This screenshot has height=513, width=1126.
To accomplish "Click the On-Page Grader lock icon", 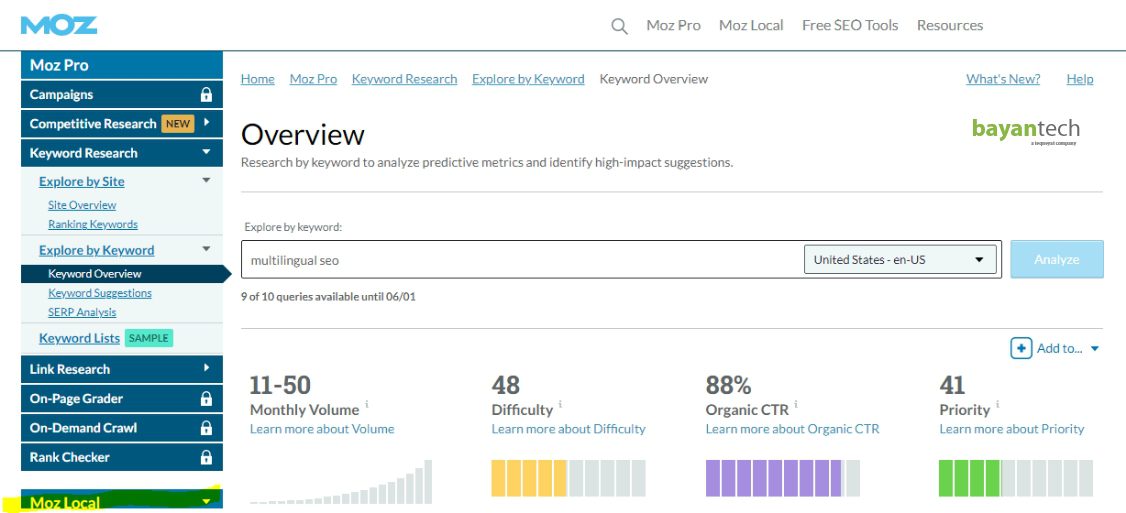I will click(206, 399).
